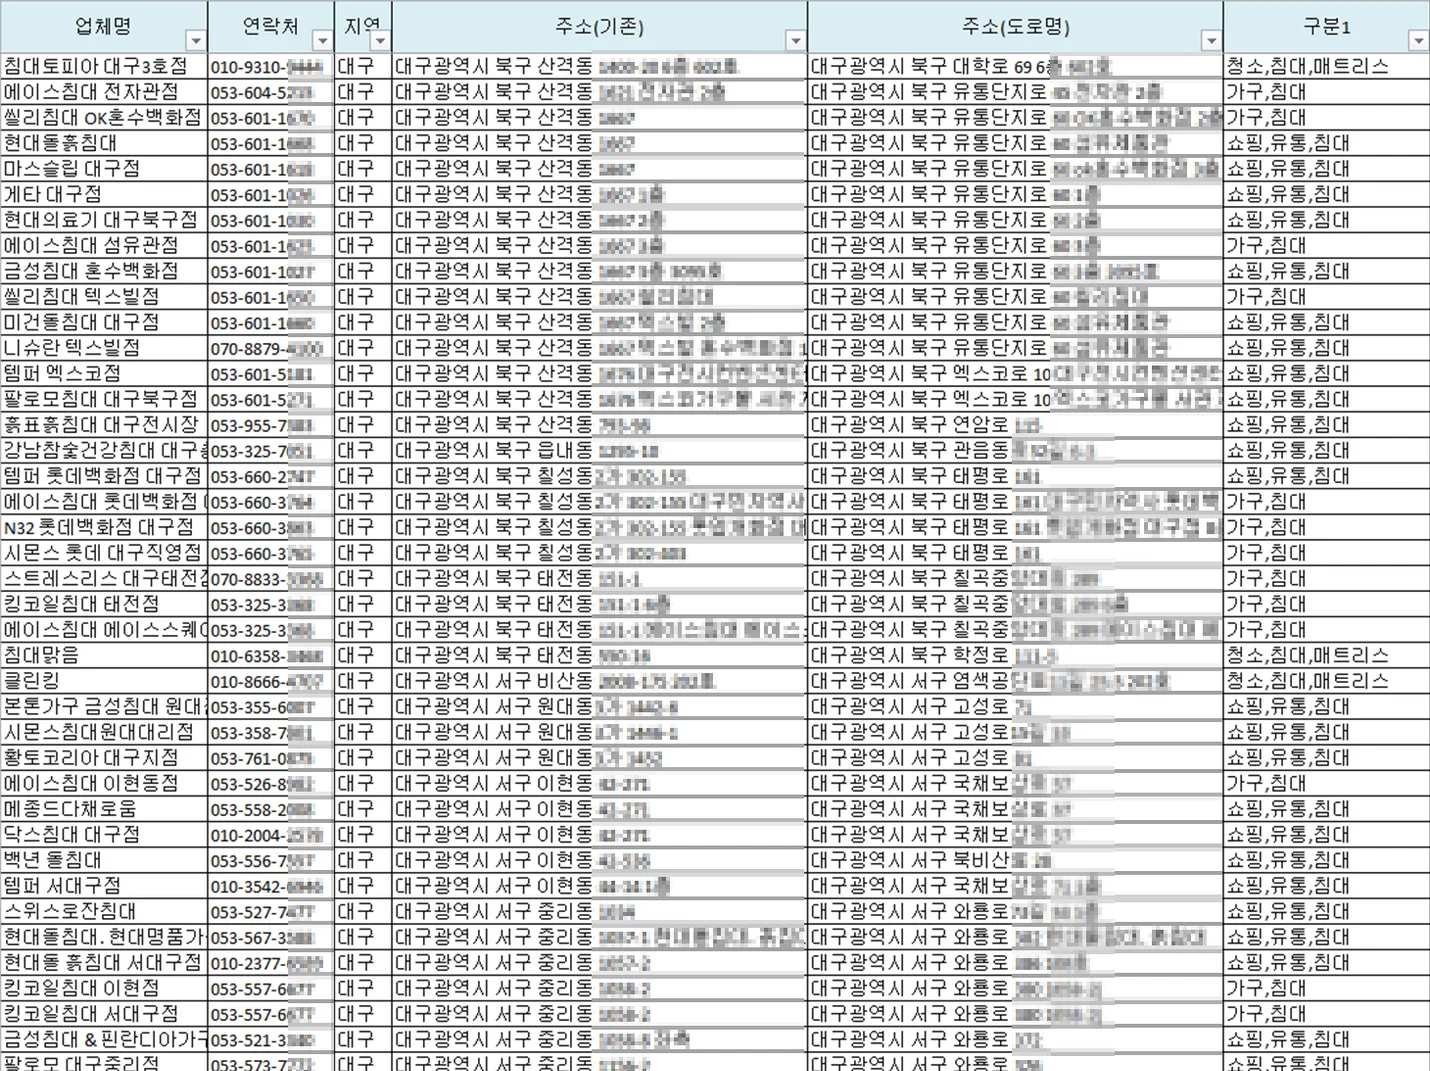Select phone cell starting 070-8879
This screenshot has height=1071, width=1430.
click(x=271, y=348)
